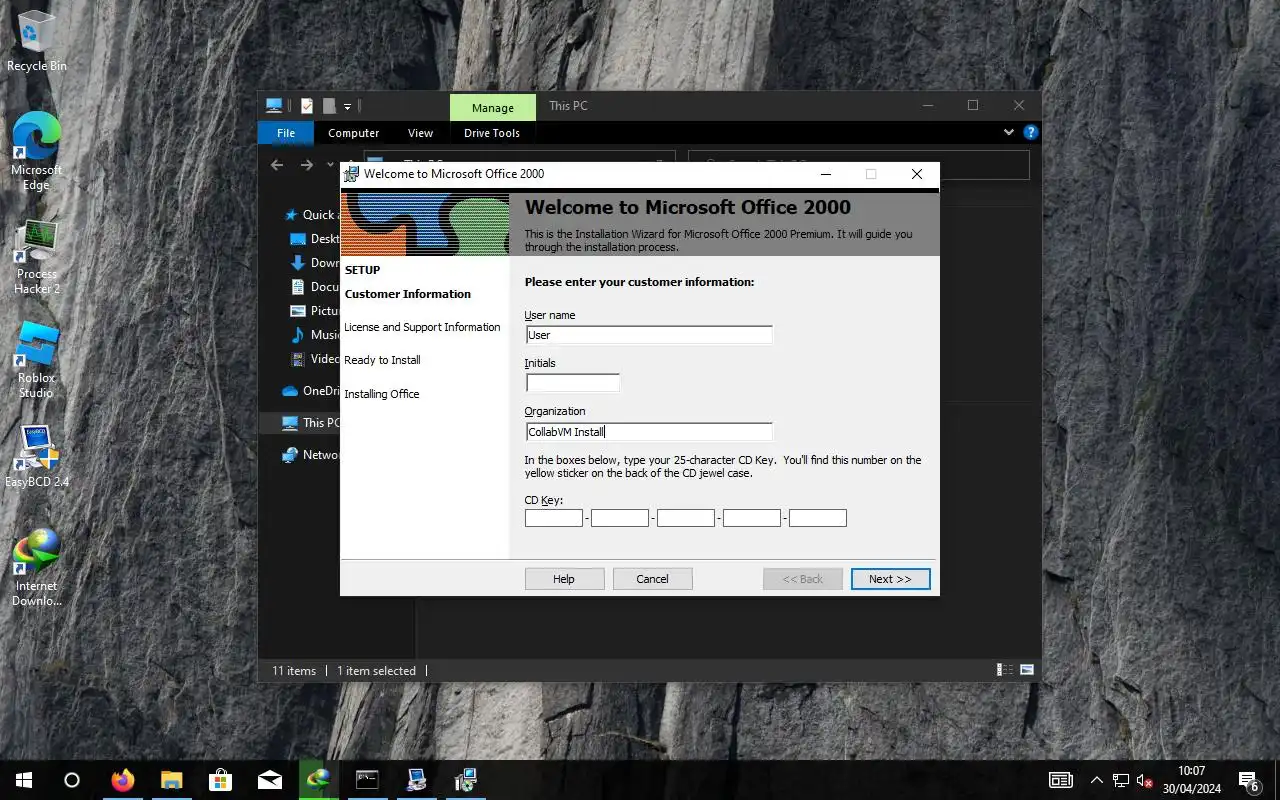
Task: Click the User name field
Action: 649,335
